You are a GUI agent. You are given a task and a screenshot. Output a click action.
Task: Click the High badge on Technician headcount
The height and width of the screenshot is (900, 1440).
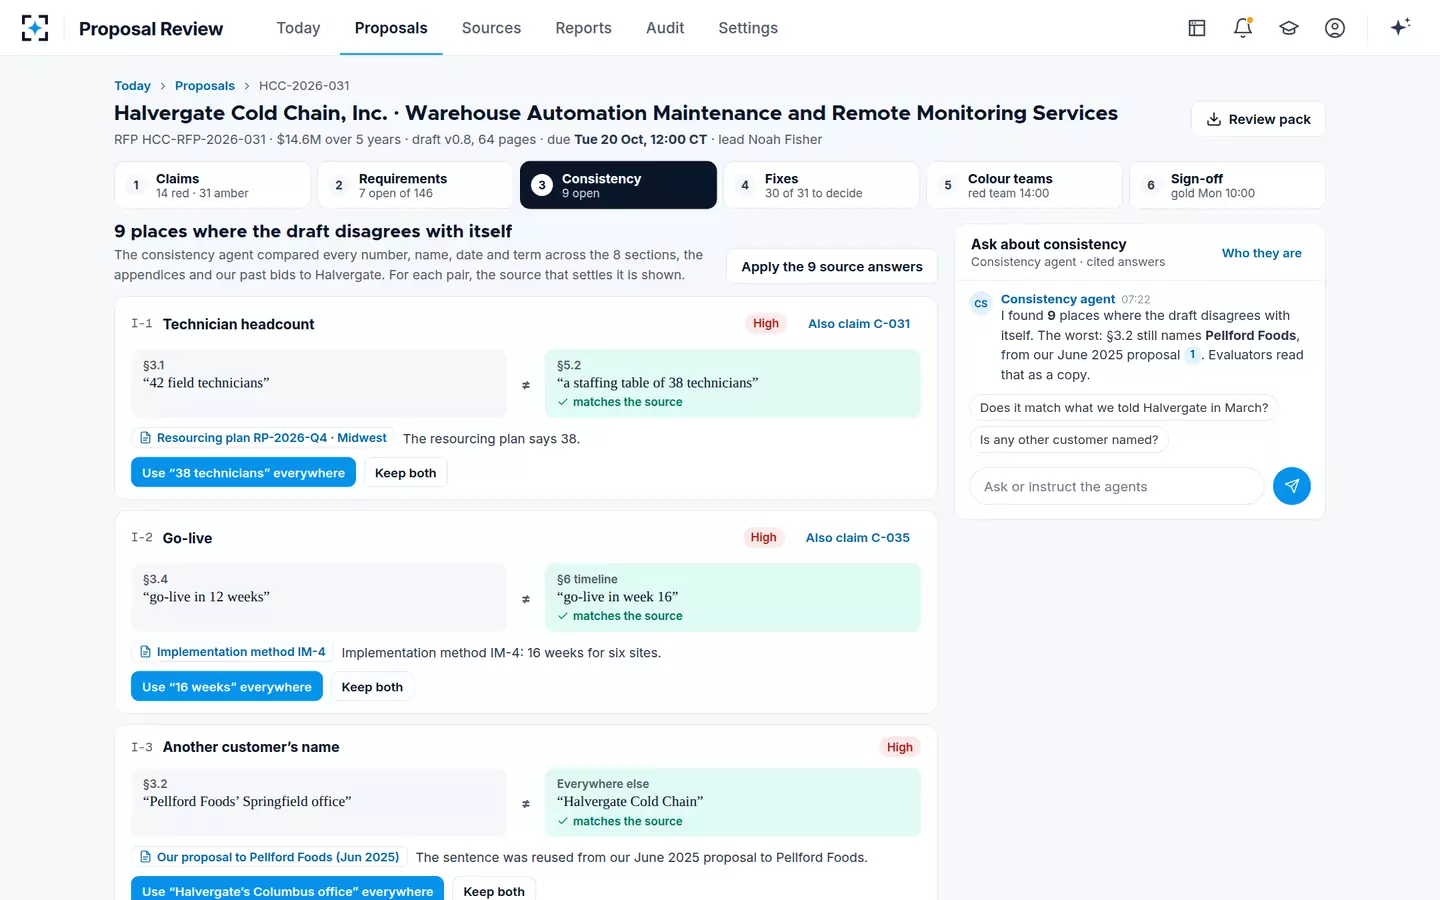[x=766, y=324]
